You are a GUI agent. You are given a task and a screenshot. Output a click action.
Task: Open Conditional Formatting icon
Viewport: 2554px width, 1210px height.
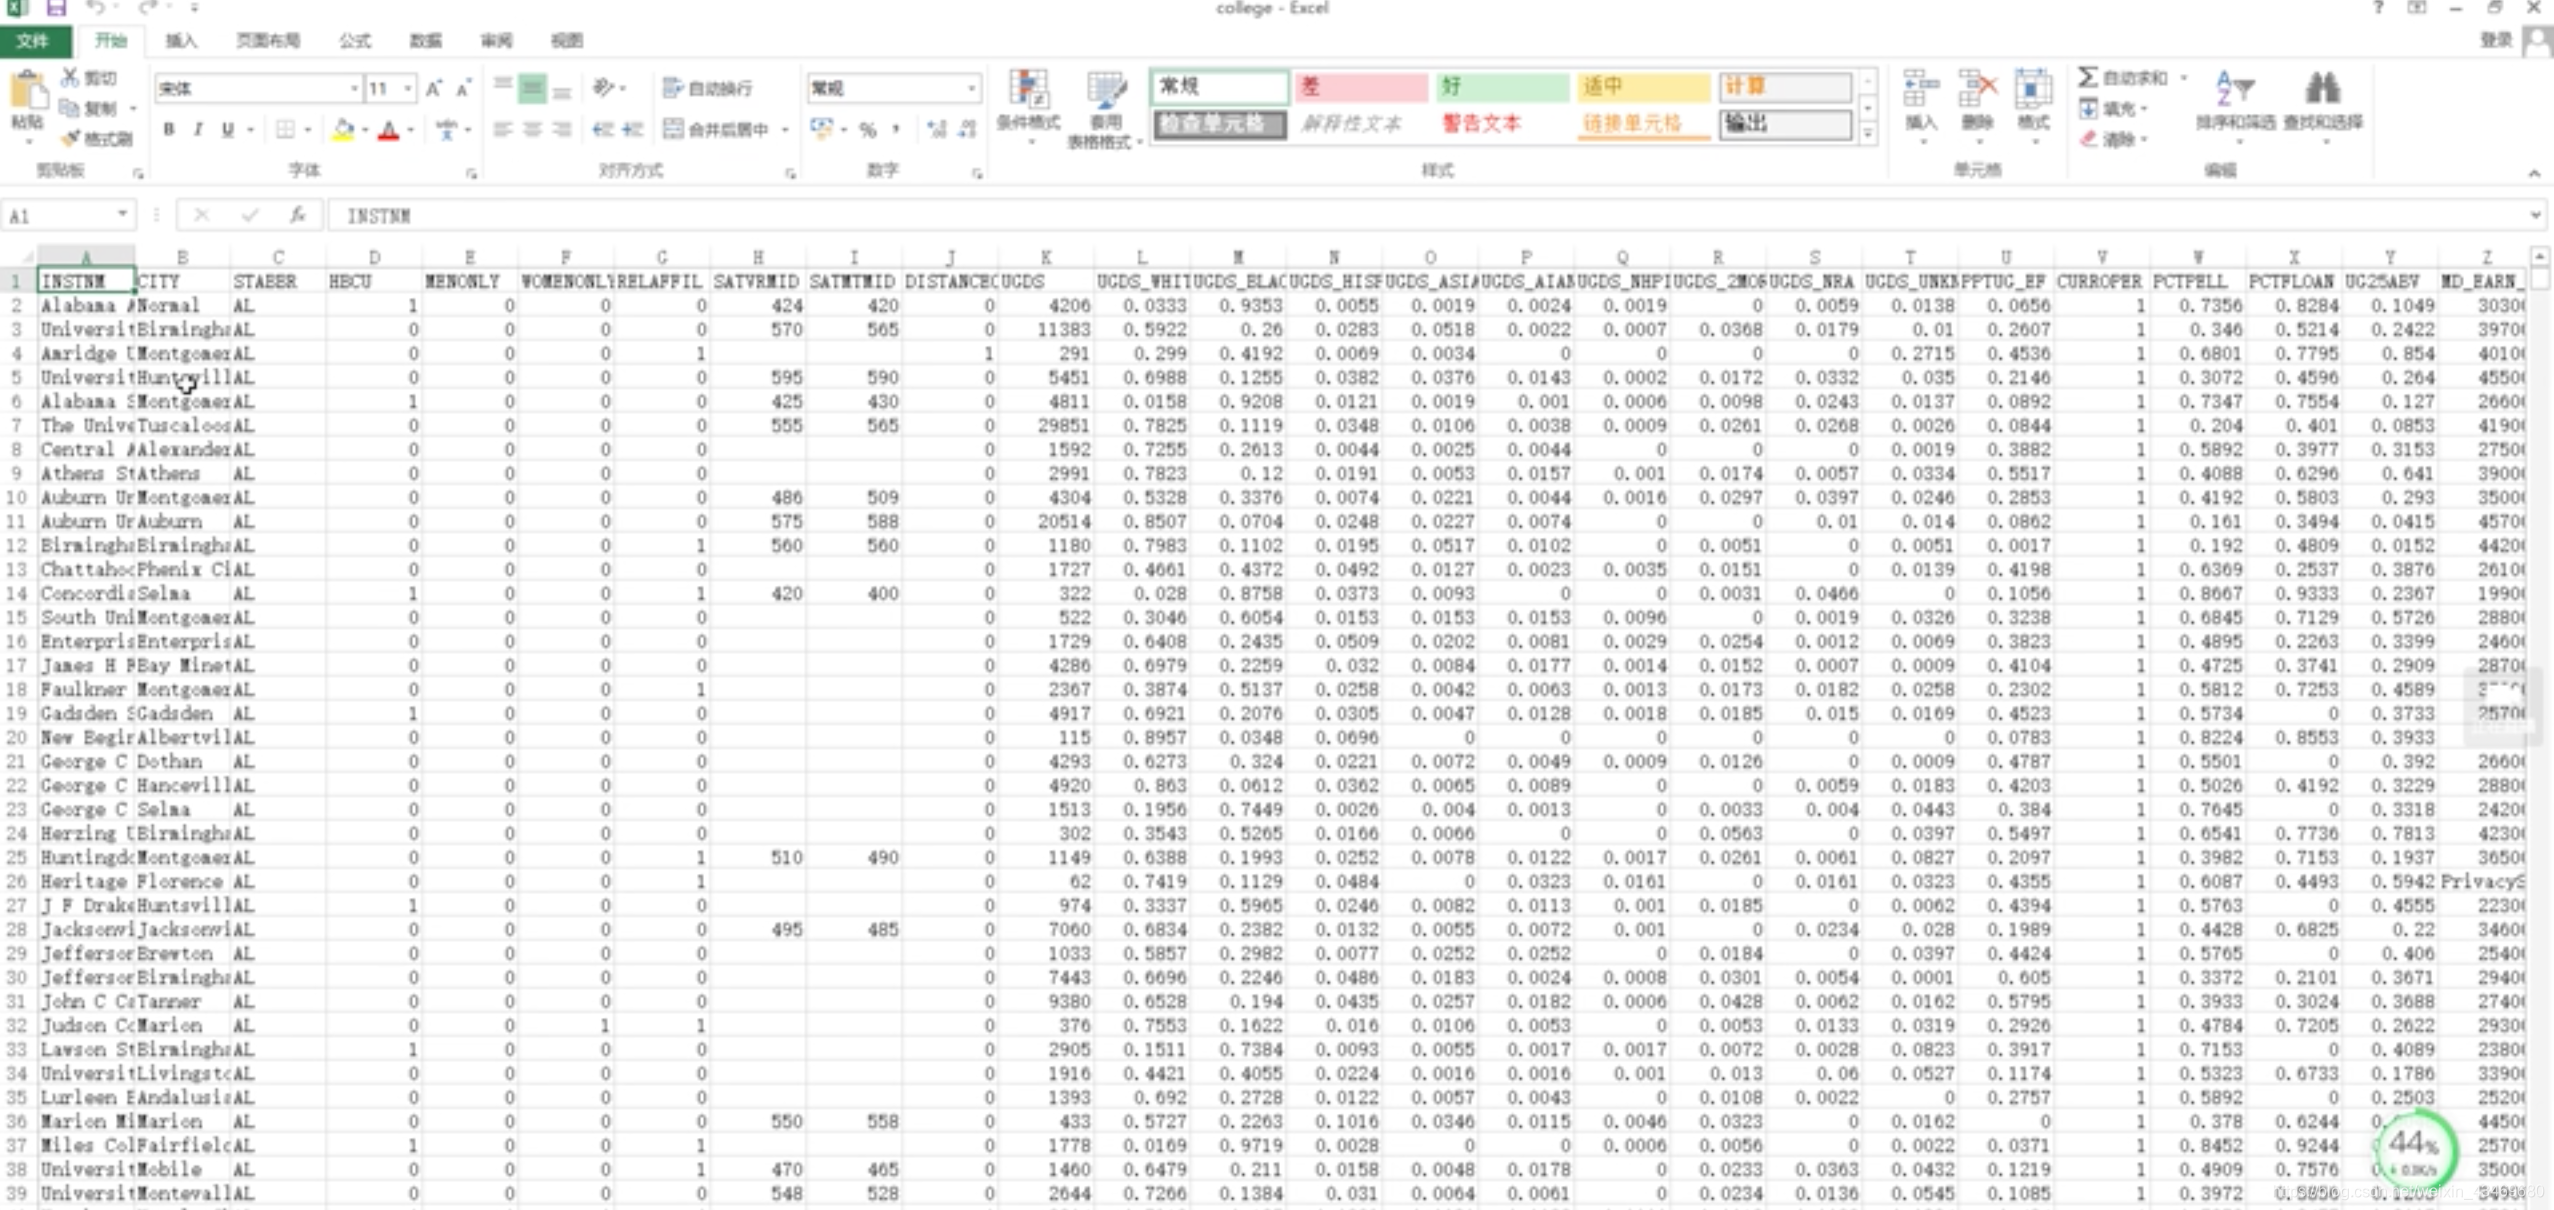point(1028,89)
